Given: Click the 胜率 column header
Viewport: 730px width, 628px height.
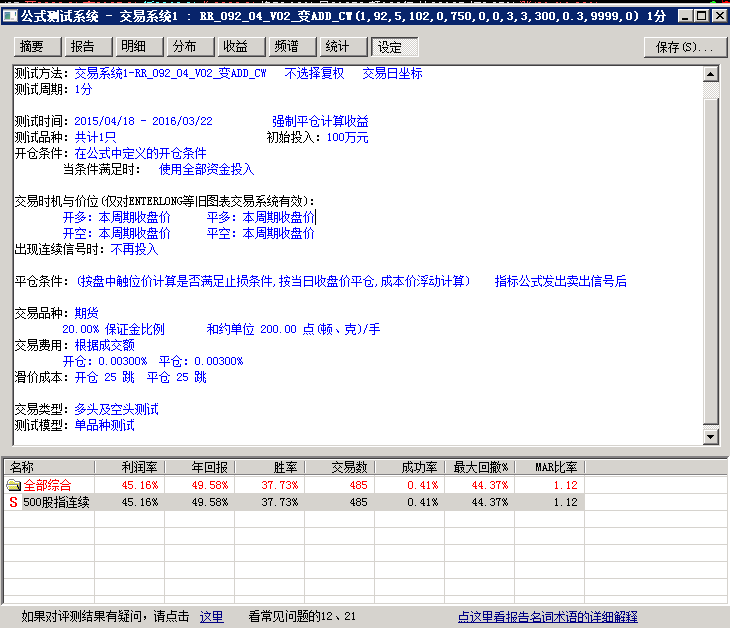Looking at the screenshot, I should coord(270,467).
